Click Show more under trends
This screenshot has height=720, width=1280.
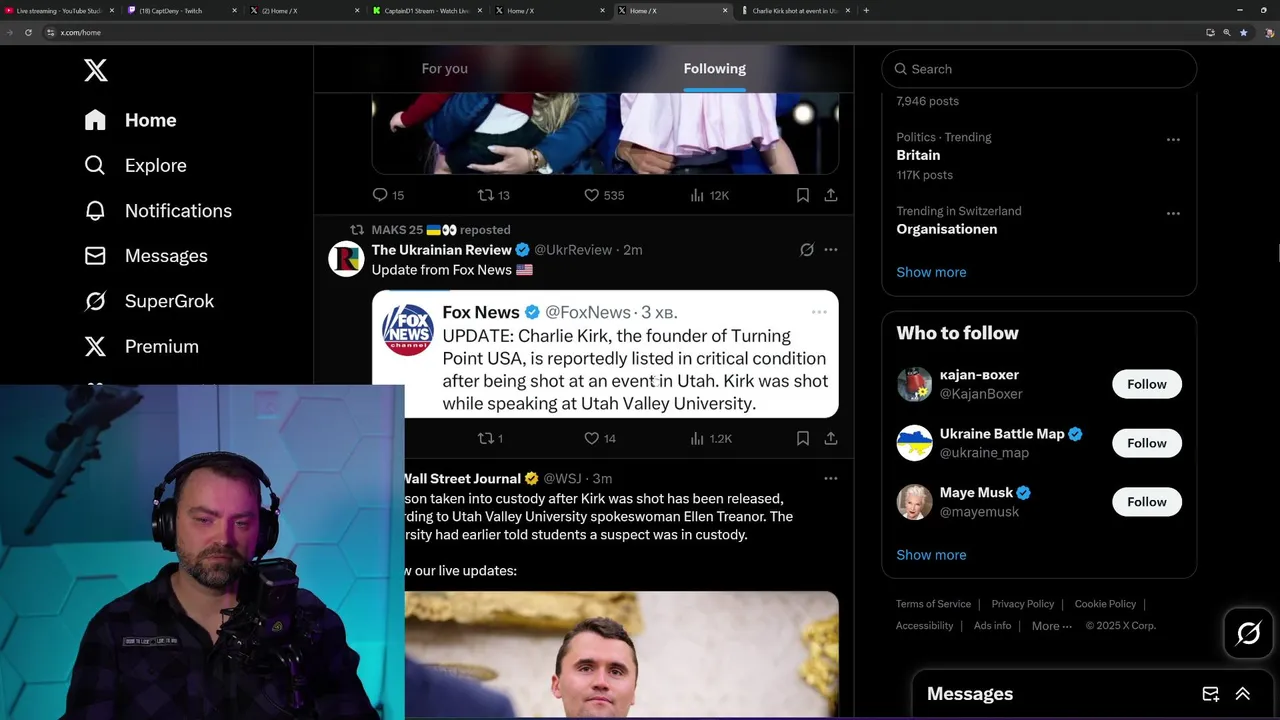pos(931,272)
